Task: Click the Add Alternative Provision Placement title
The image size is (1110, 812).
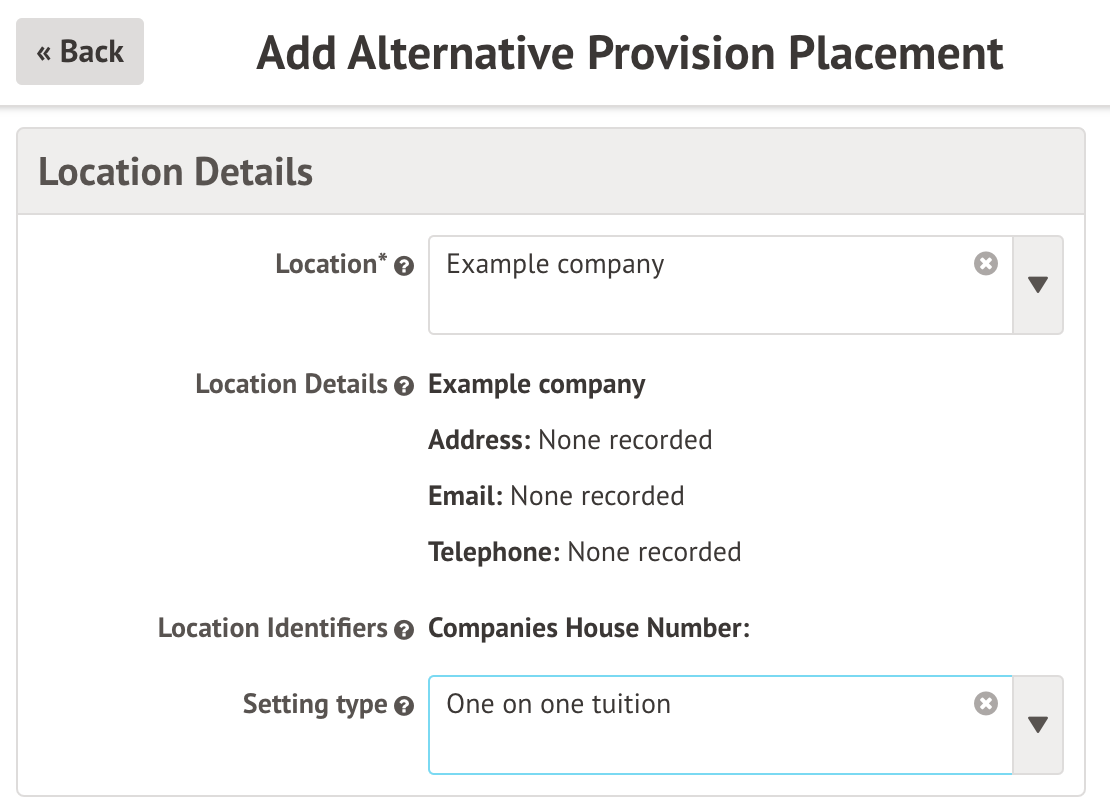Action: (x=630, y=53)
